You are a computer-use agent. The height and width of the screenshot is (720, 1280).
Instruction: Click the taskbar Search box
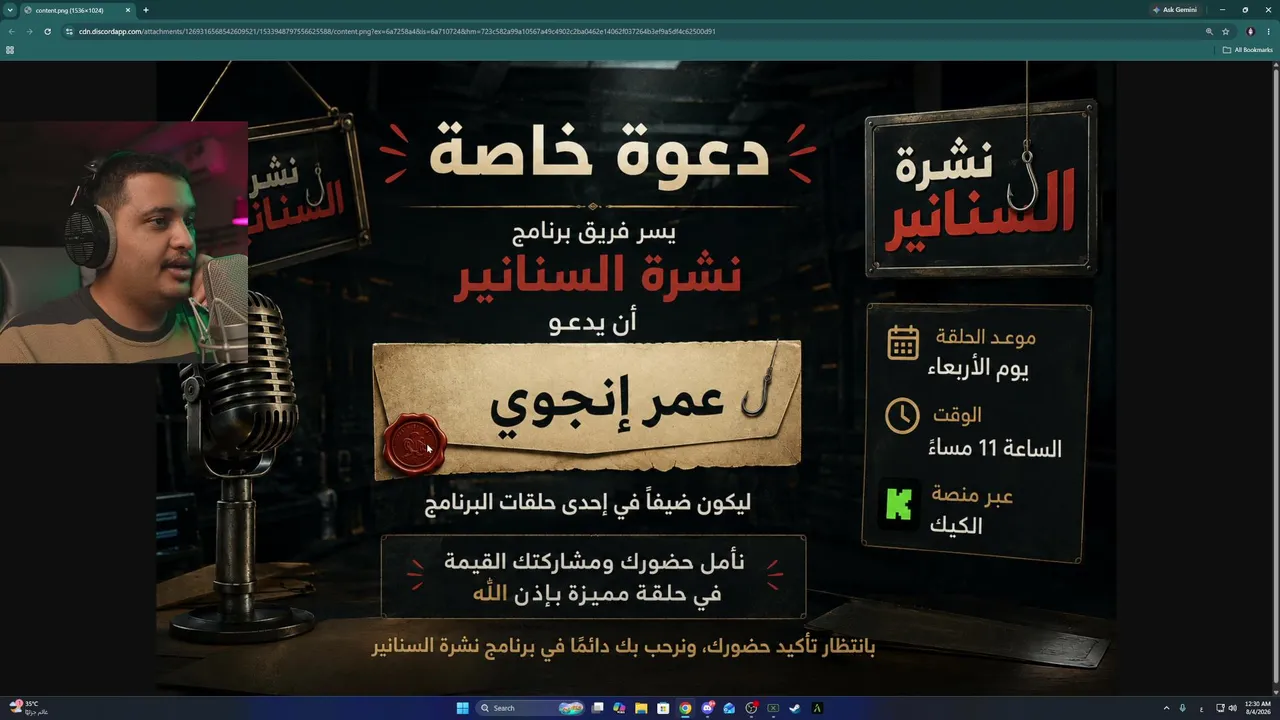tap(531, 708)
